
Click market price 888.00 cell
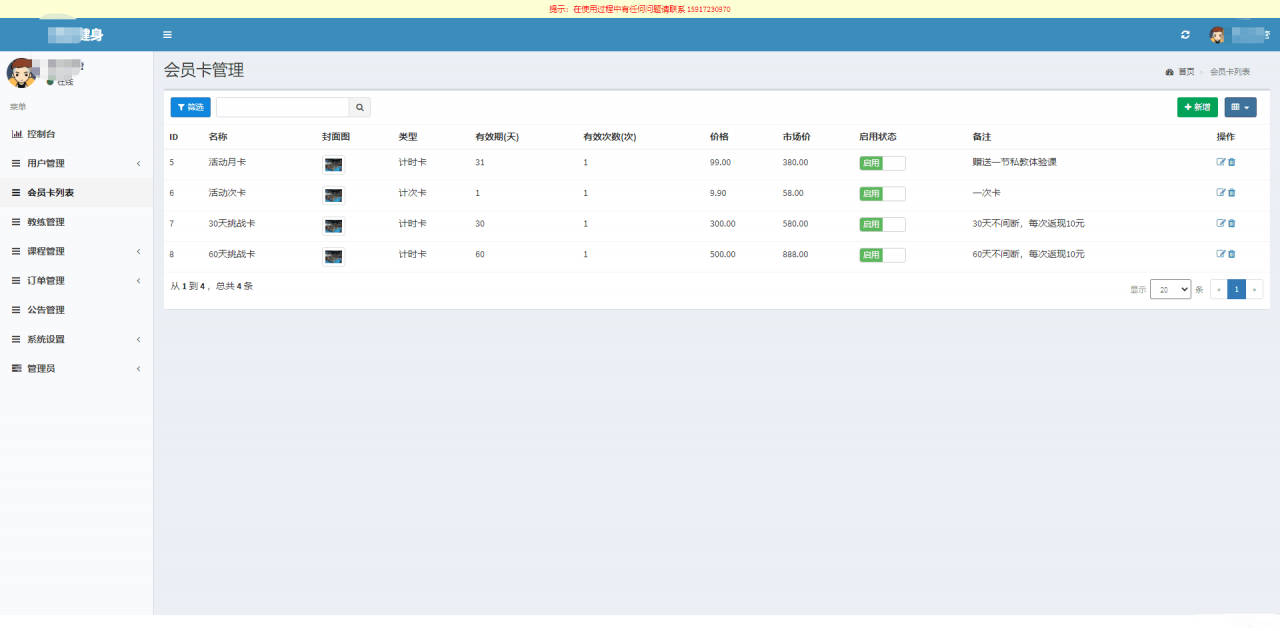point(796,254)
